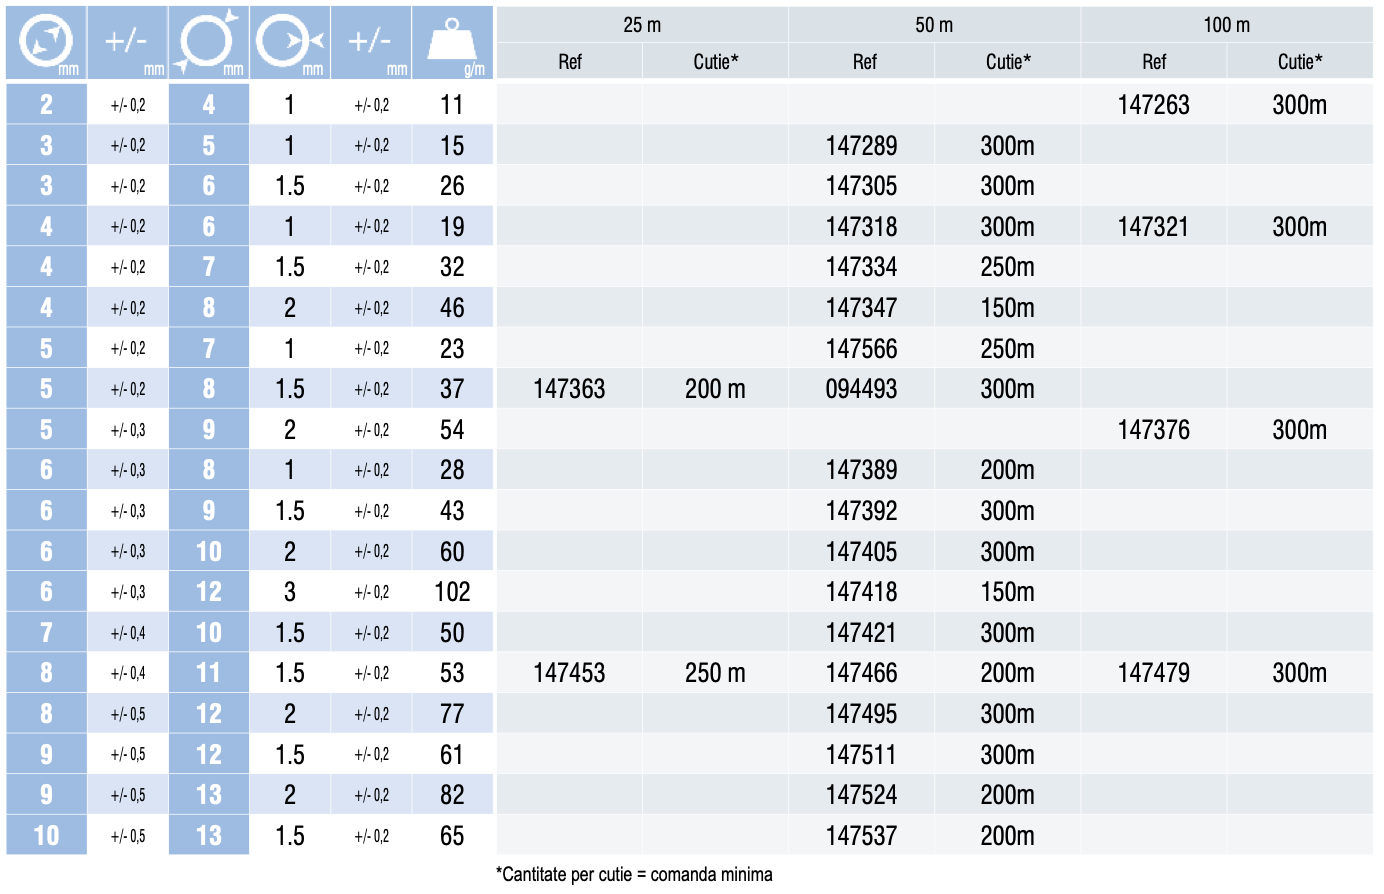Image resolution: width=1384 pixels, height=894 pixels.
Task: Click the Ref header under 25 m
Action: tap(570, 62)
